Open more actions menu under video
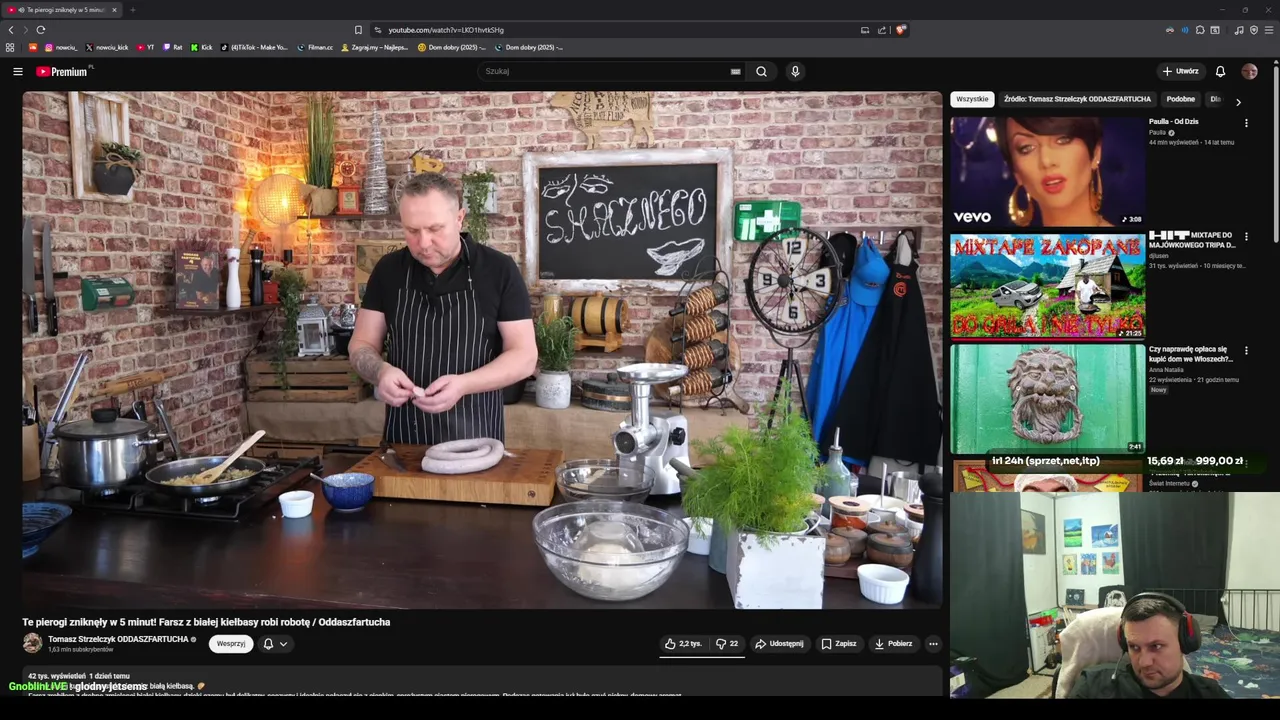Screen dimensions: 1280x720 click(x=933, y=644)
